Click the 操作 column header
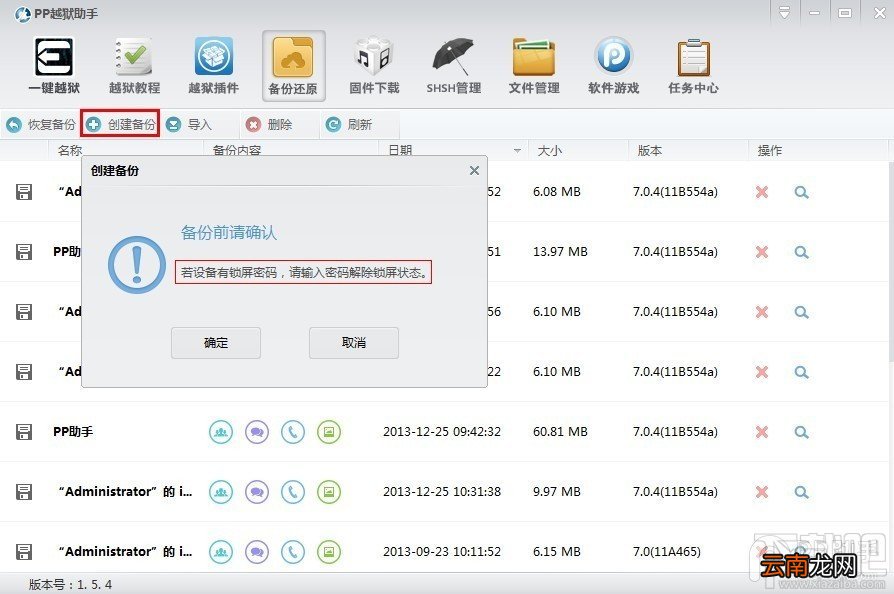This screenshot has width=894, height=594. coord(770,150)
